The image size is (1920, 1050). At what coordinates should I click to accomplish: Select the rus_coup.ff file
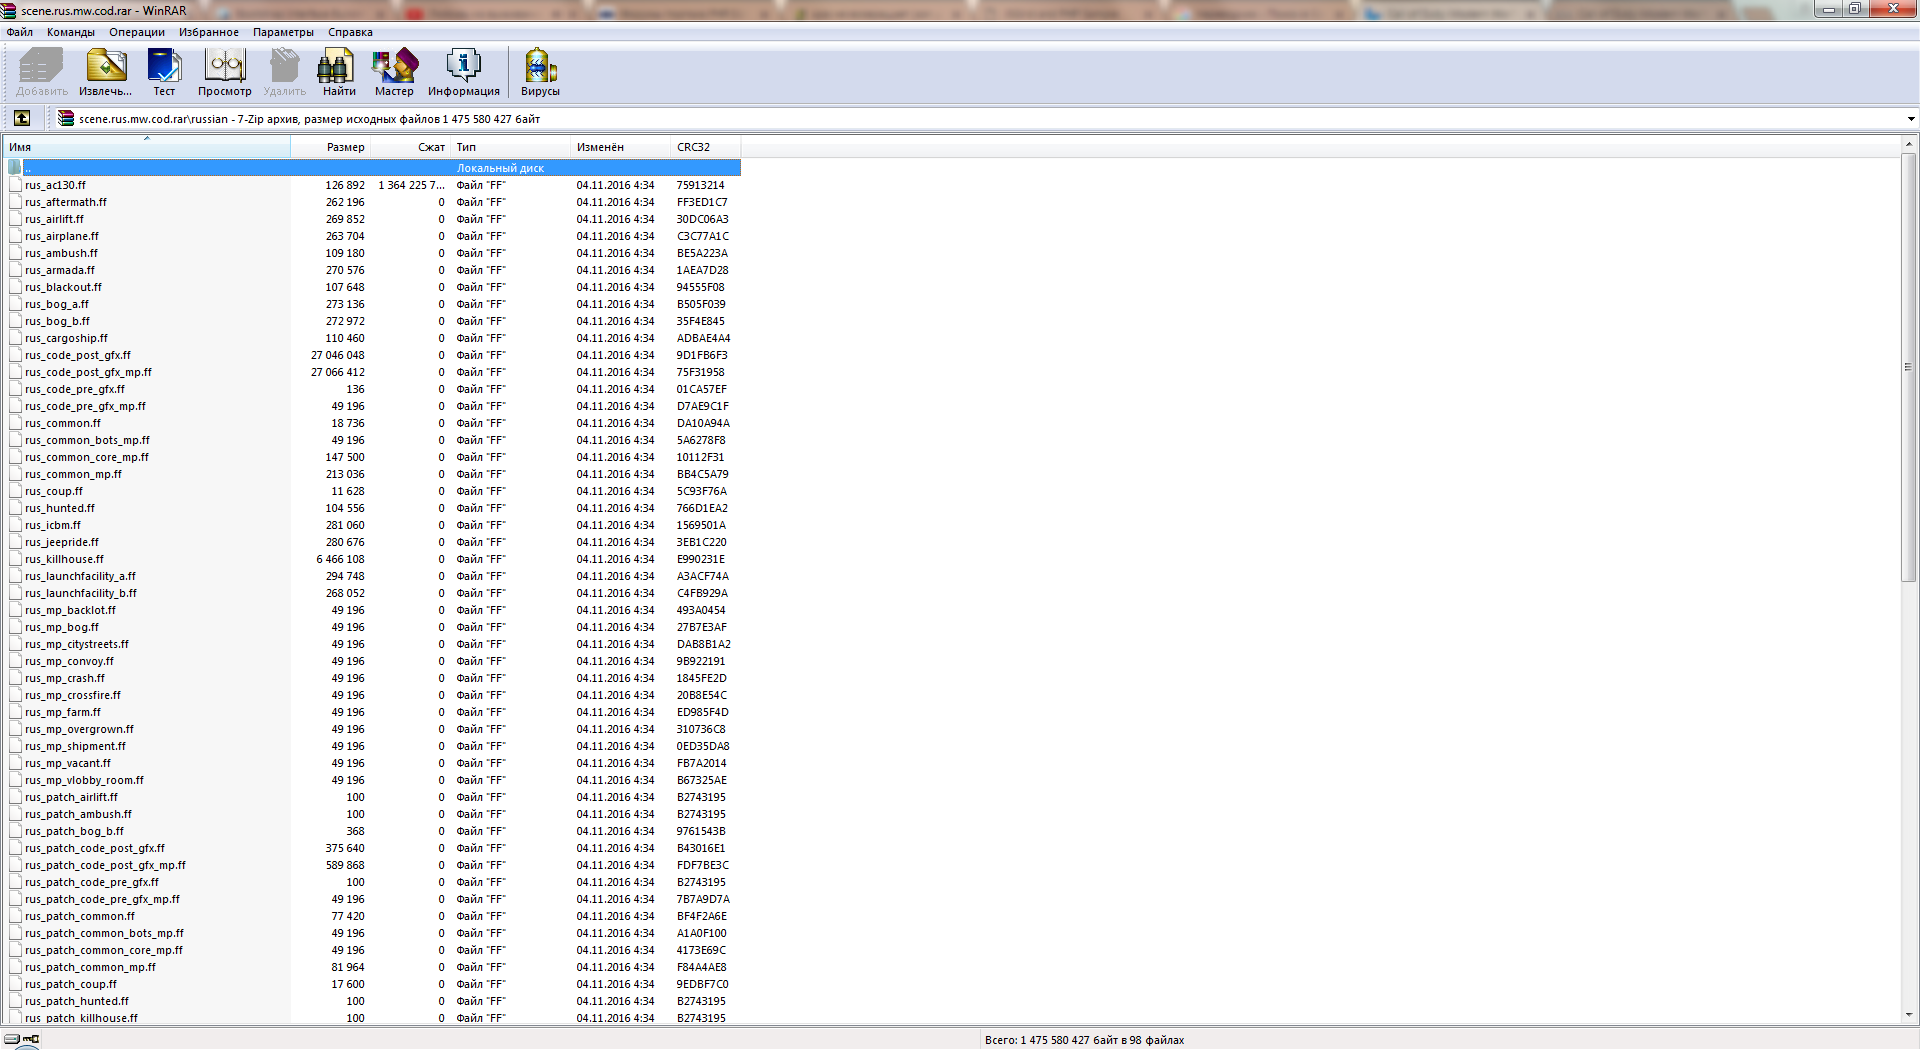pos(55,491)
